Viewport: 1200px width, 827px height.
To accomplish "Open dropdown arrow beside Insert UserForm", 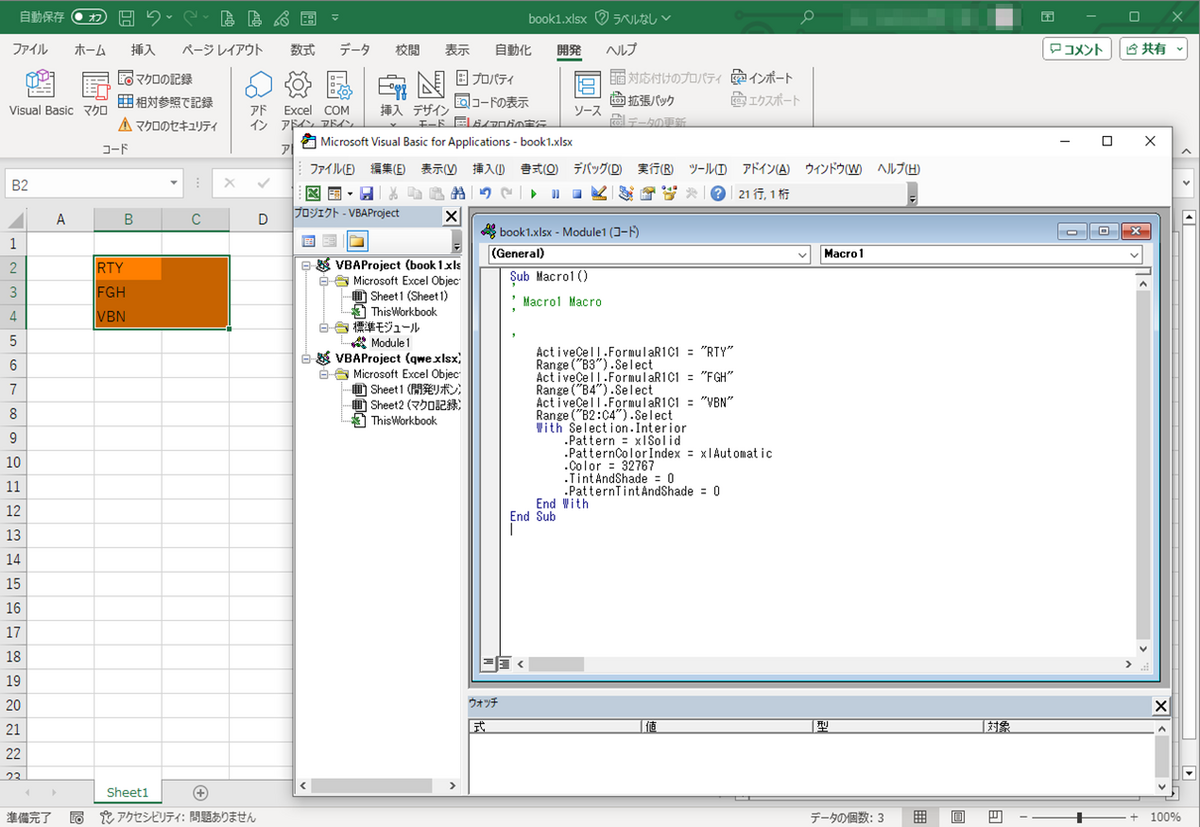I will point(349,193).
